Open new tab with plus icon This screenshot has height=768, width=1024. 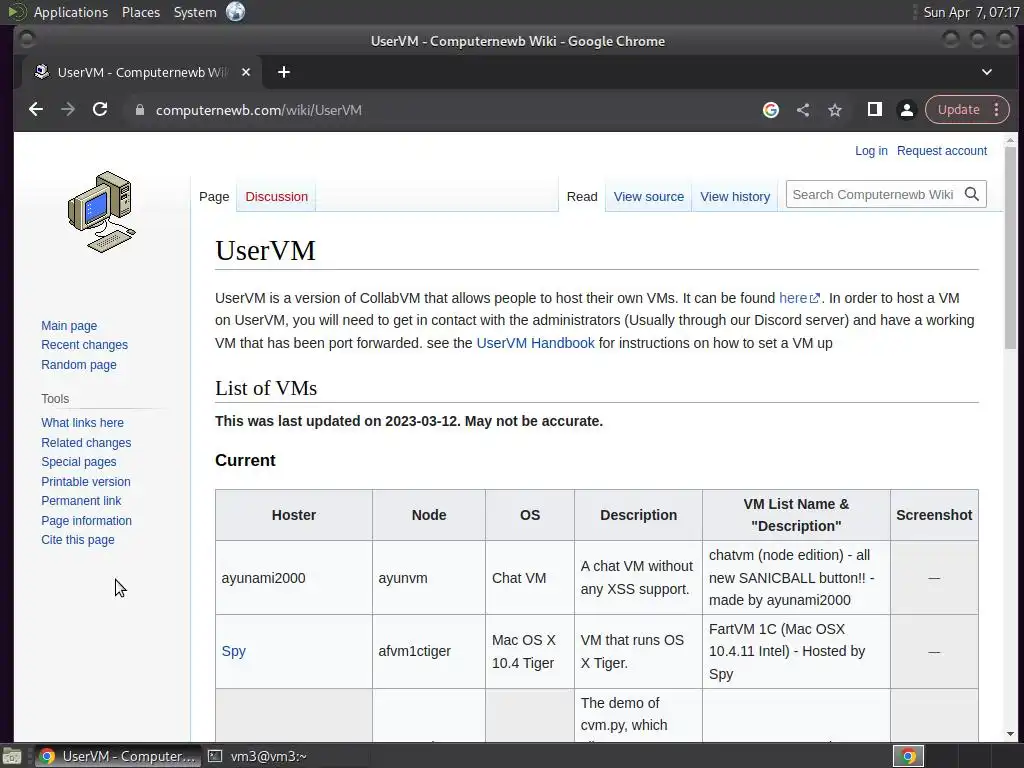(x=283, y=72)
